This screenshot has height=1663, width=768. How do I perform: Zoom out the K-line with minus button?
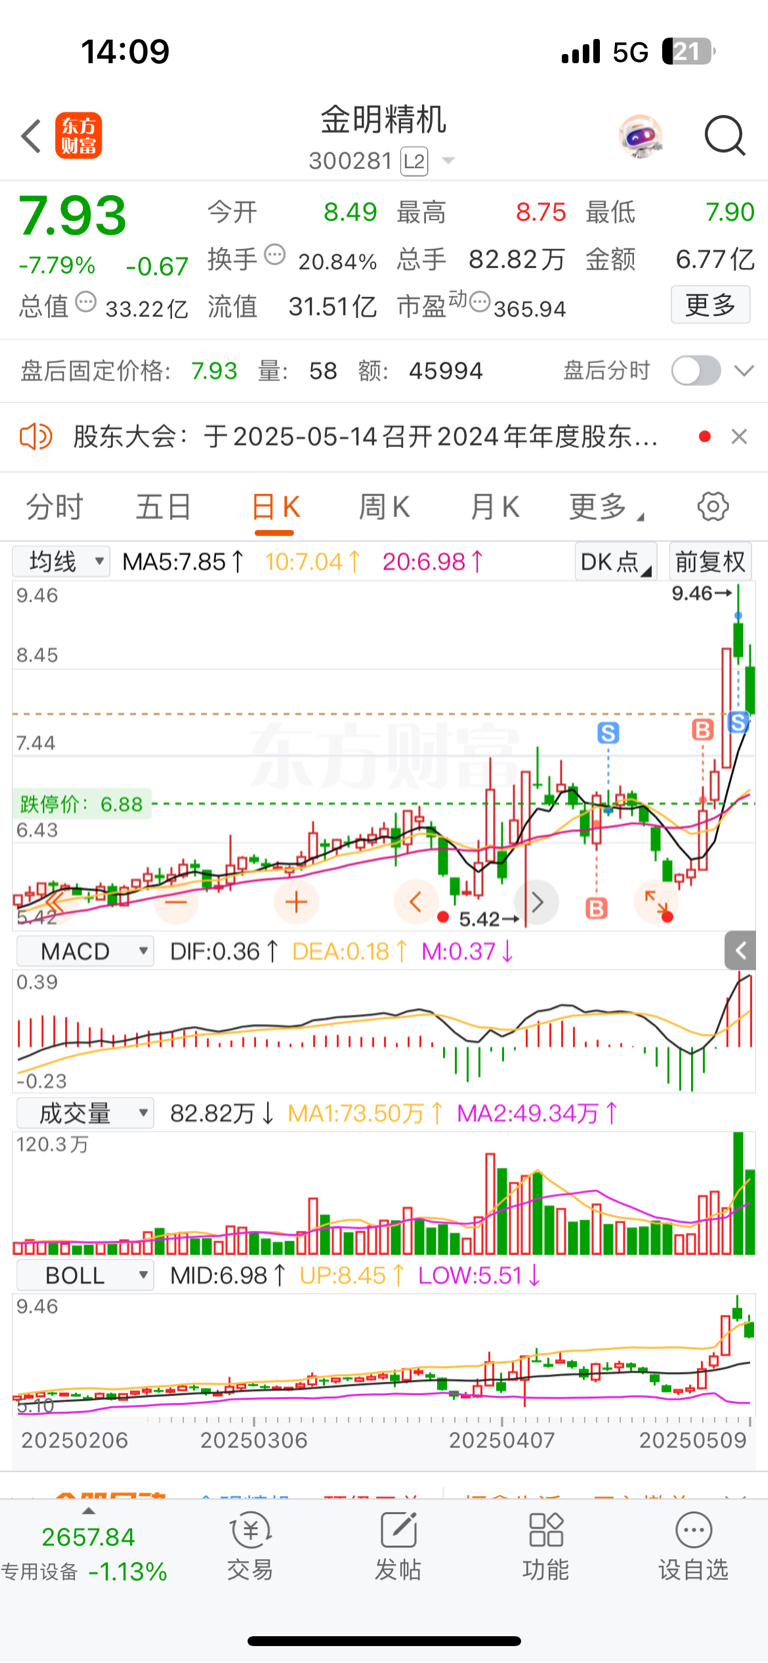(x=176, y=902)
